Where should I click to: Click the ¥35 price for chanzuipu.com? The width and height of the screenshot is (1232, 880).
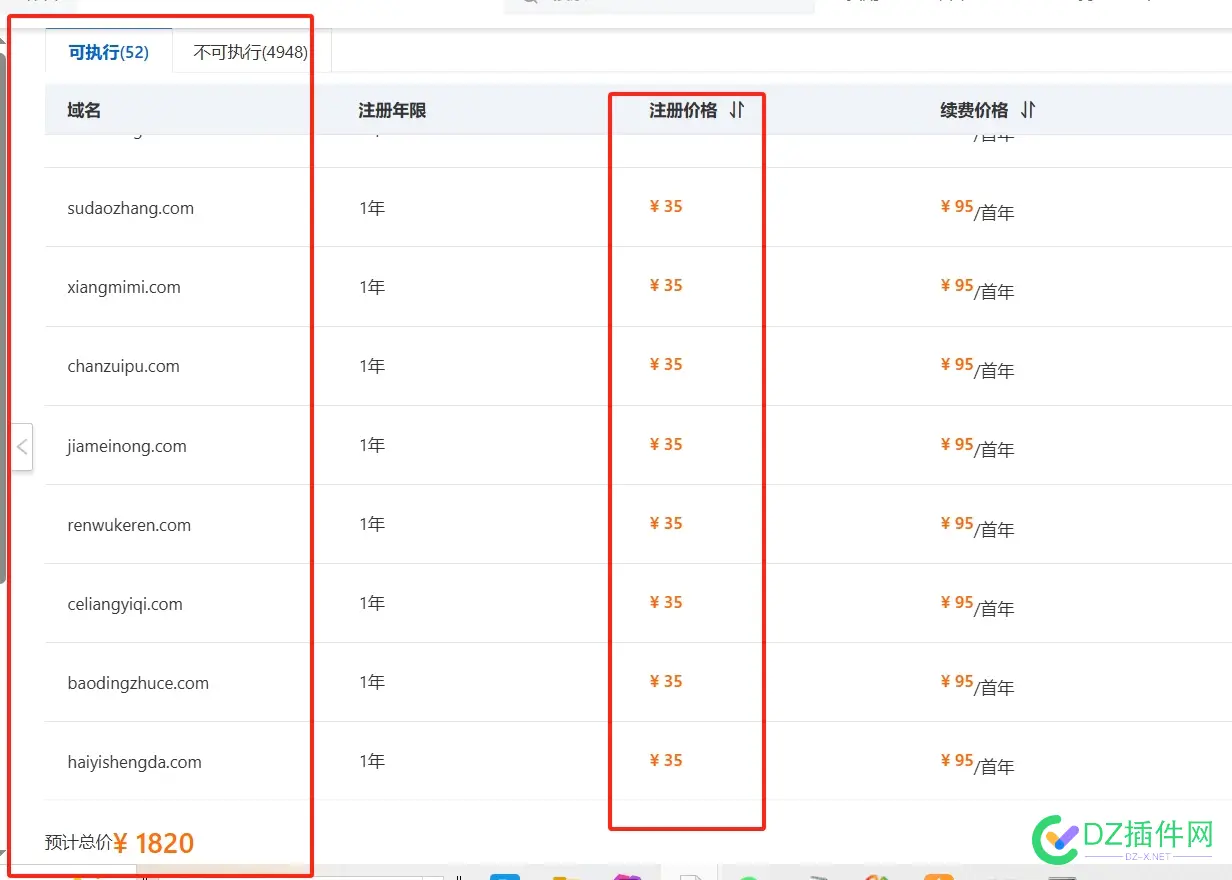(x=666, y=364)
